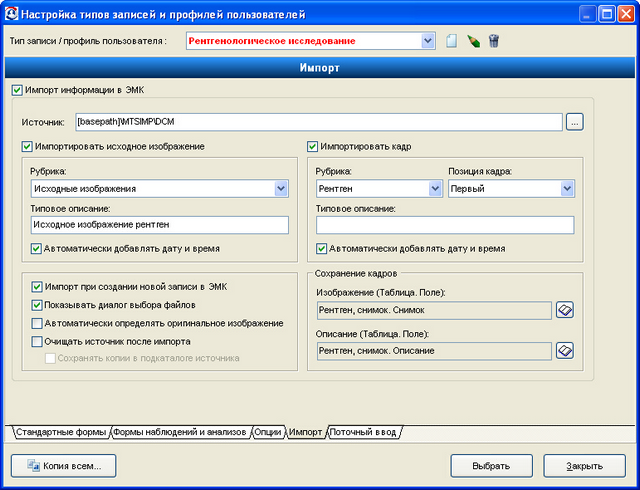Click the new record type page icon
640x490 pixels.
click(x=451, y=41)
